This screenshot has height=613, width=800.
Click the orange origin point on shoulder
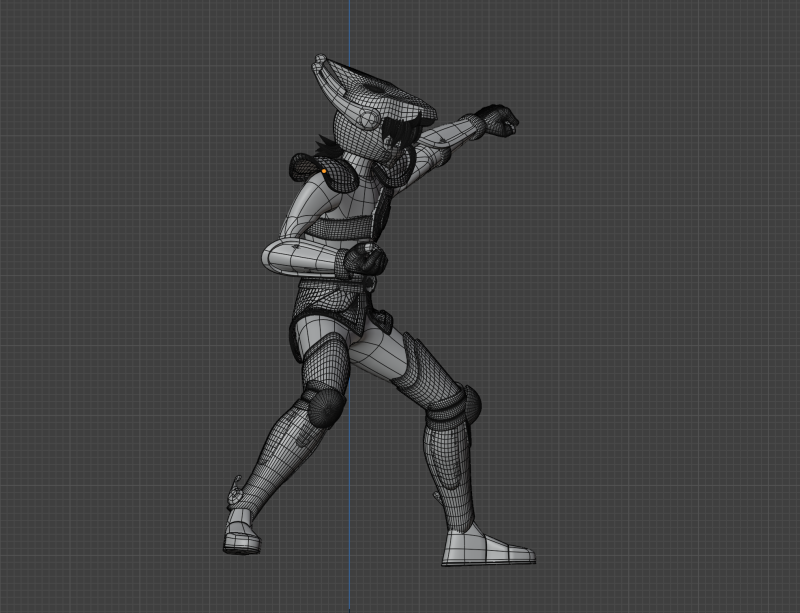[x=325, y=173]
